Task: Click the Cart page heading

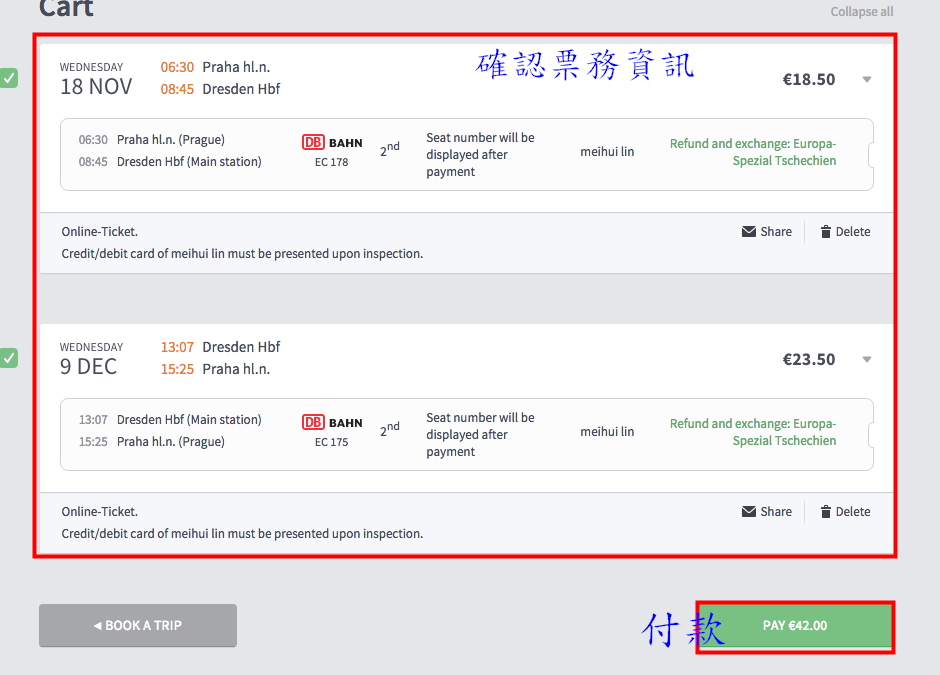Action: 66,9
